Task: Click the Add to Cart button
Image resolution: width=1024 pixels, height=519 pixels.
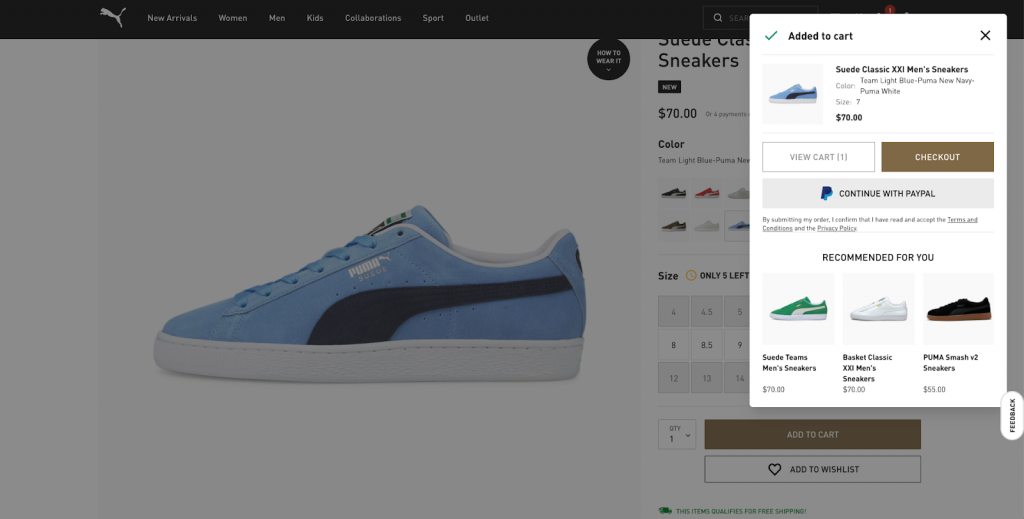Action: click(812, 434)
